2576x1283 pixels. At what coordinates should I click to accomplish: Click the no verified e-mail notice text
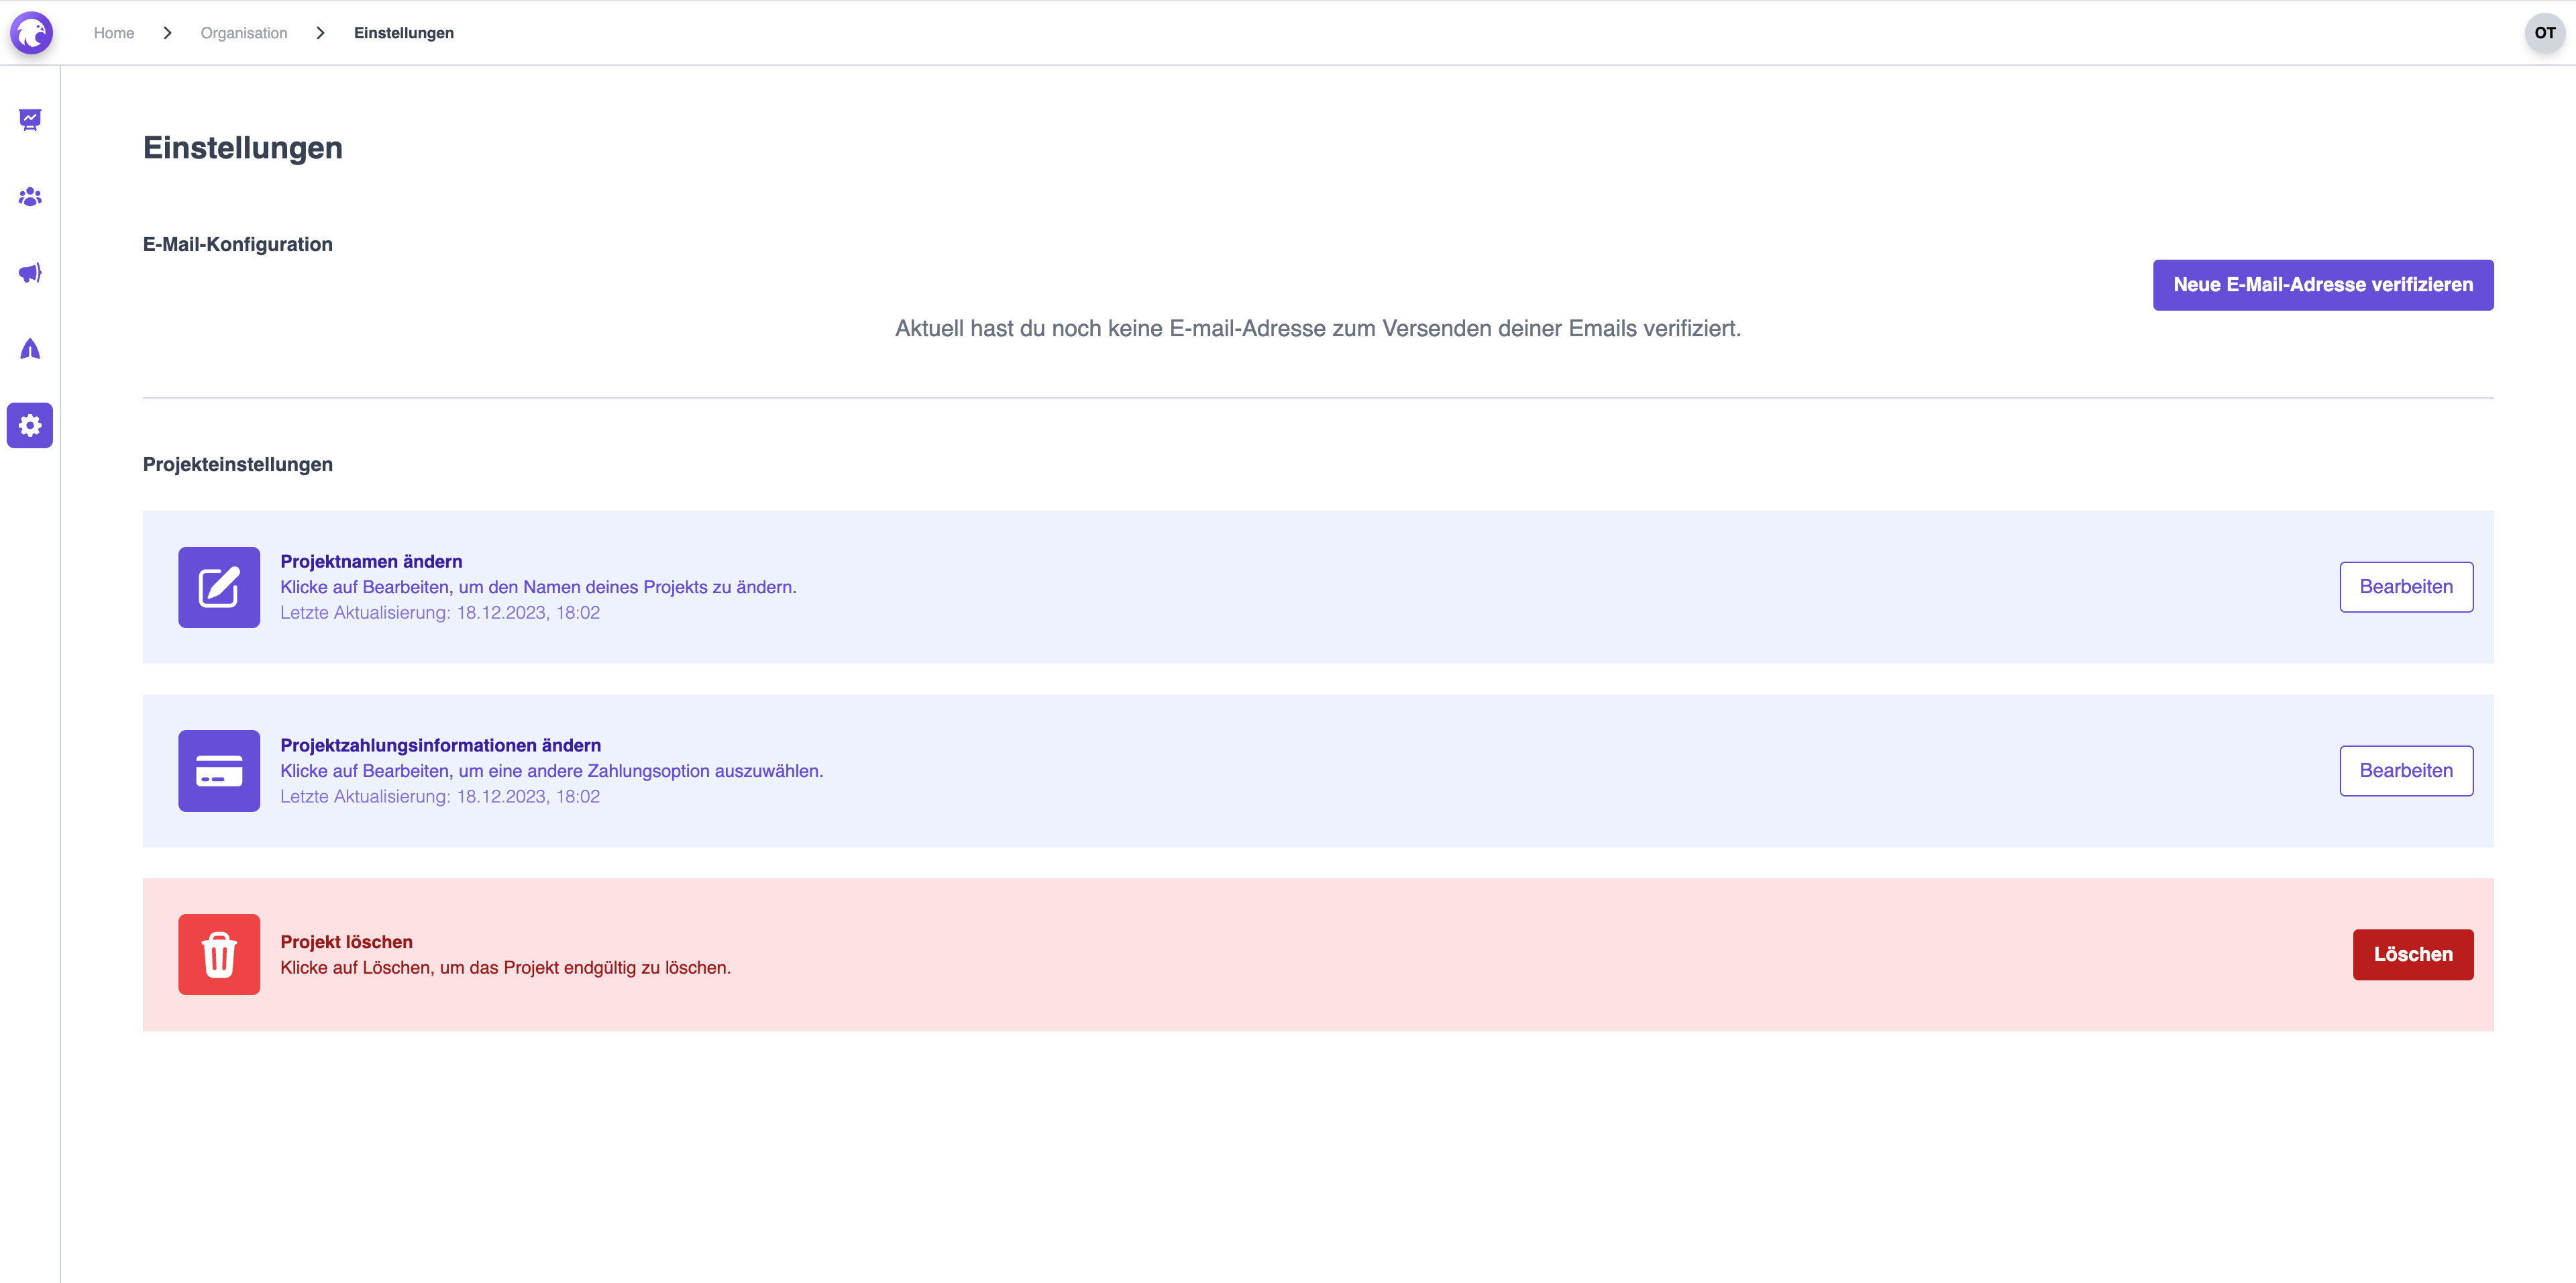1318,329
